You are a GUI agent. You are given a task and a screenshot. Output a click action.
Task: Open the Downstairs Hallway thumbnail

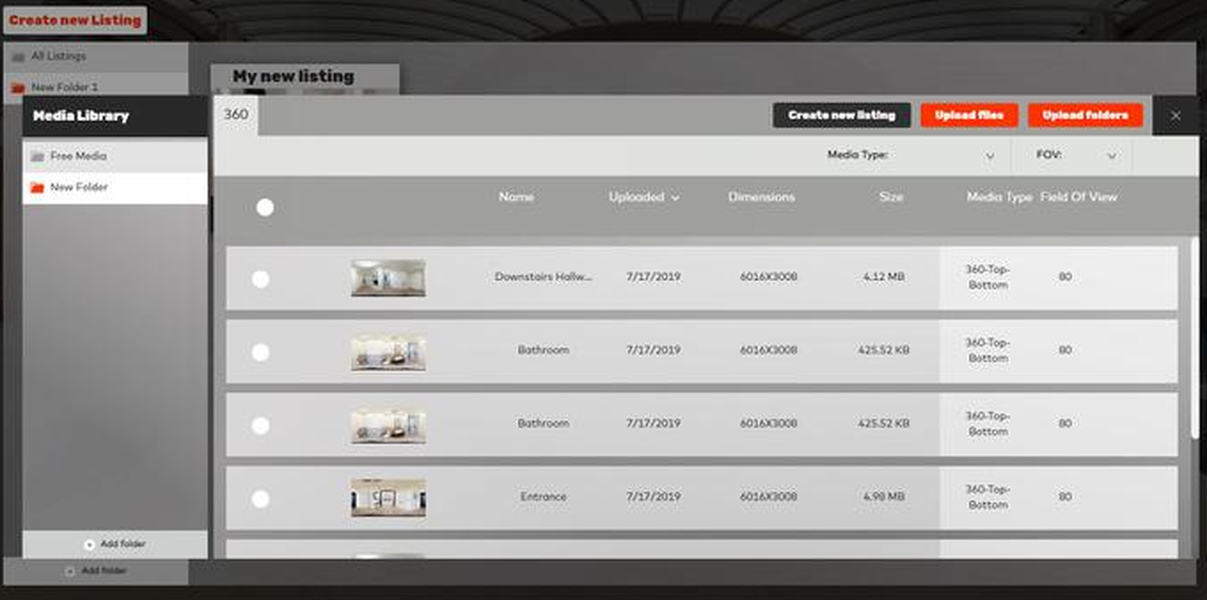point(388,278)
